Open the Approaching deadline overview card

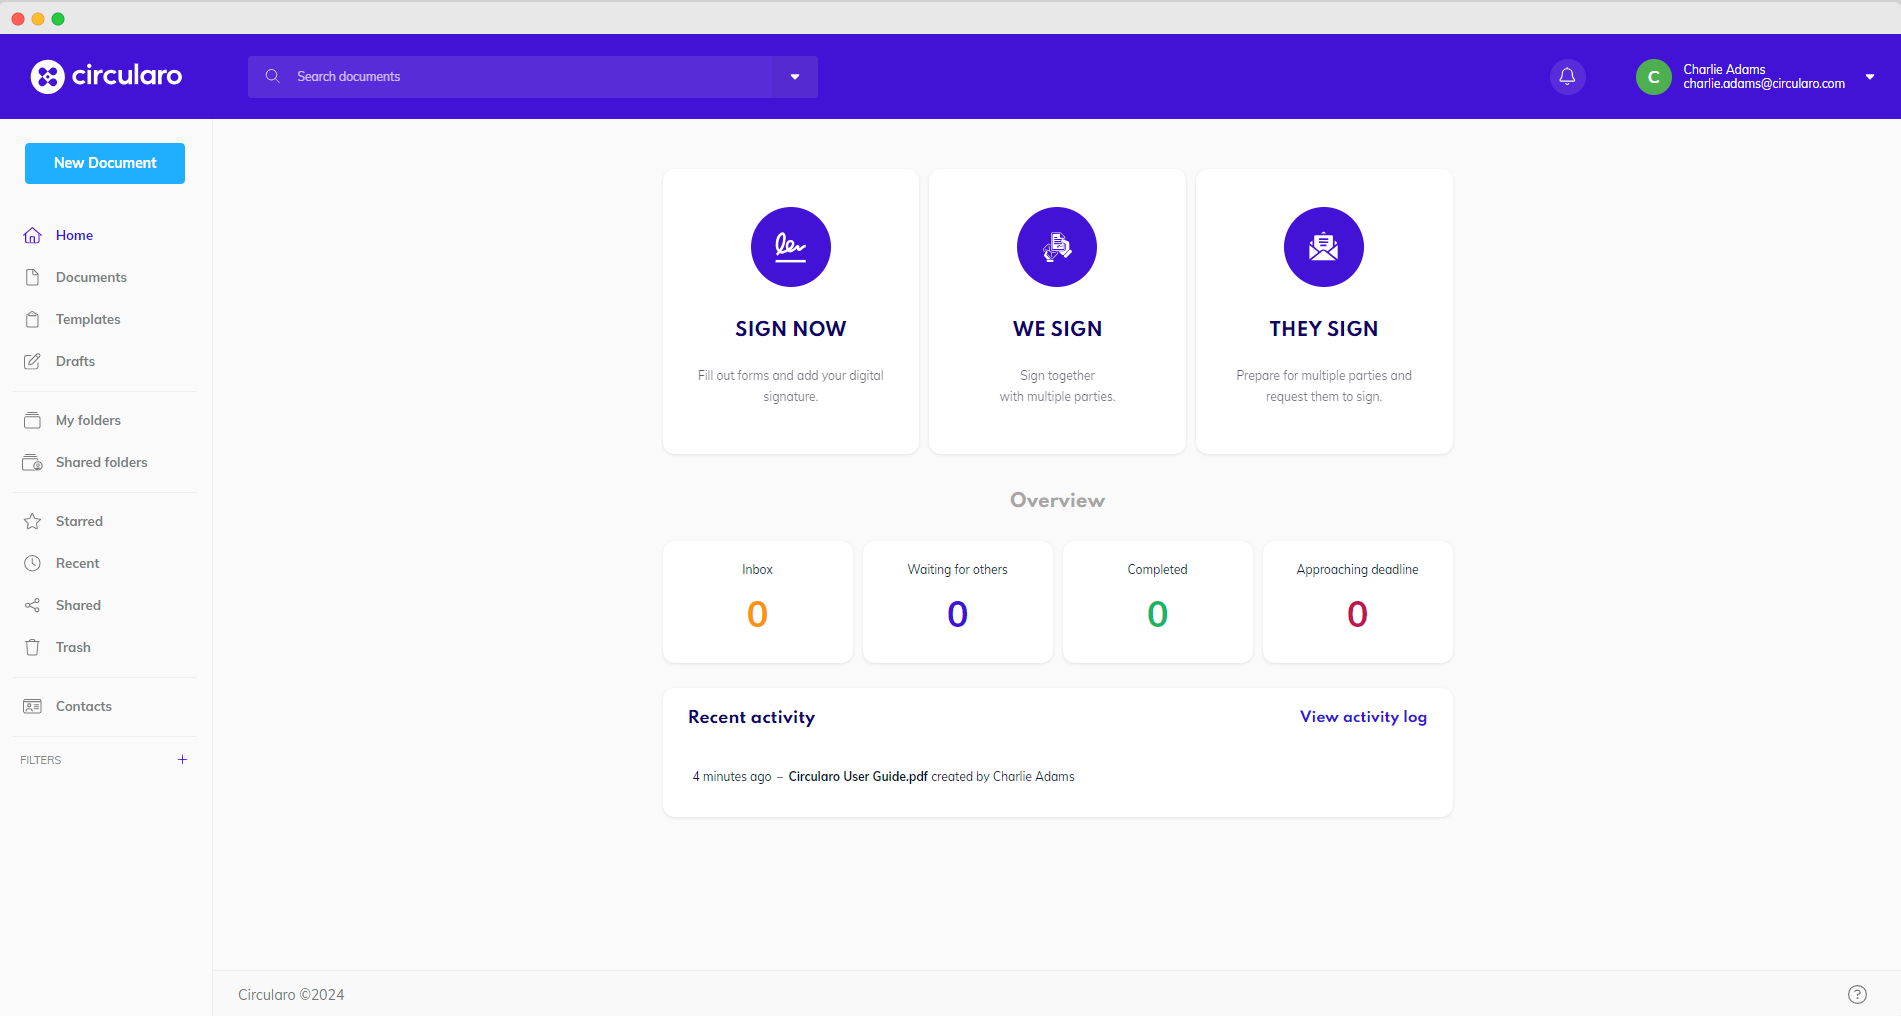tap(1357, 601)
